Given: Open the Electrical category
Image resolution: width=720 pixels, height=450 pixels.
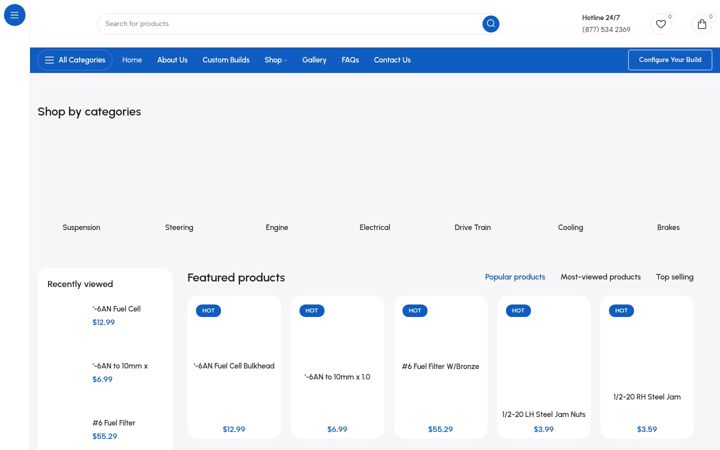Looking at the screenshot, I should (375, 227).
